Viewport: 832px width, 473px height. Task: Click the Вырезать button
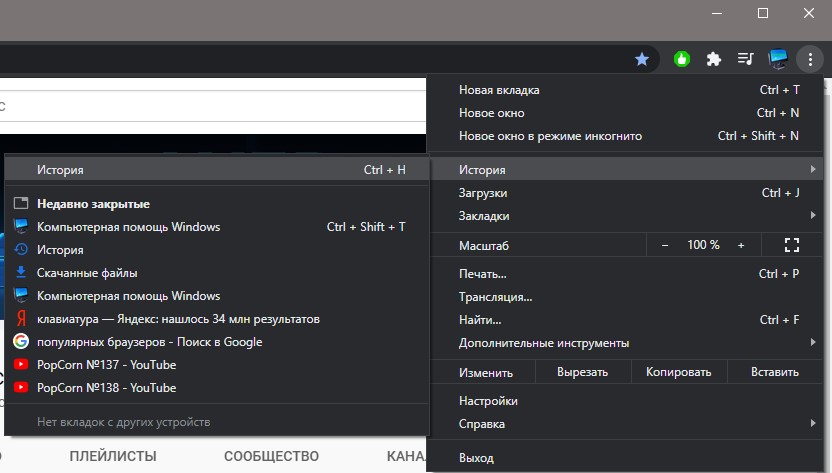click(x=583, y=372)
